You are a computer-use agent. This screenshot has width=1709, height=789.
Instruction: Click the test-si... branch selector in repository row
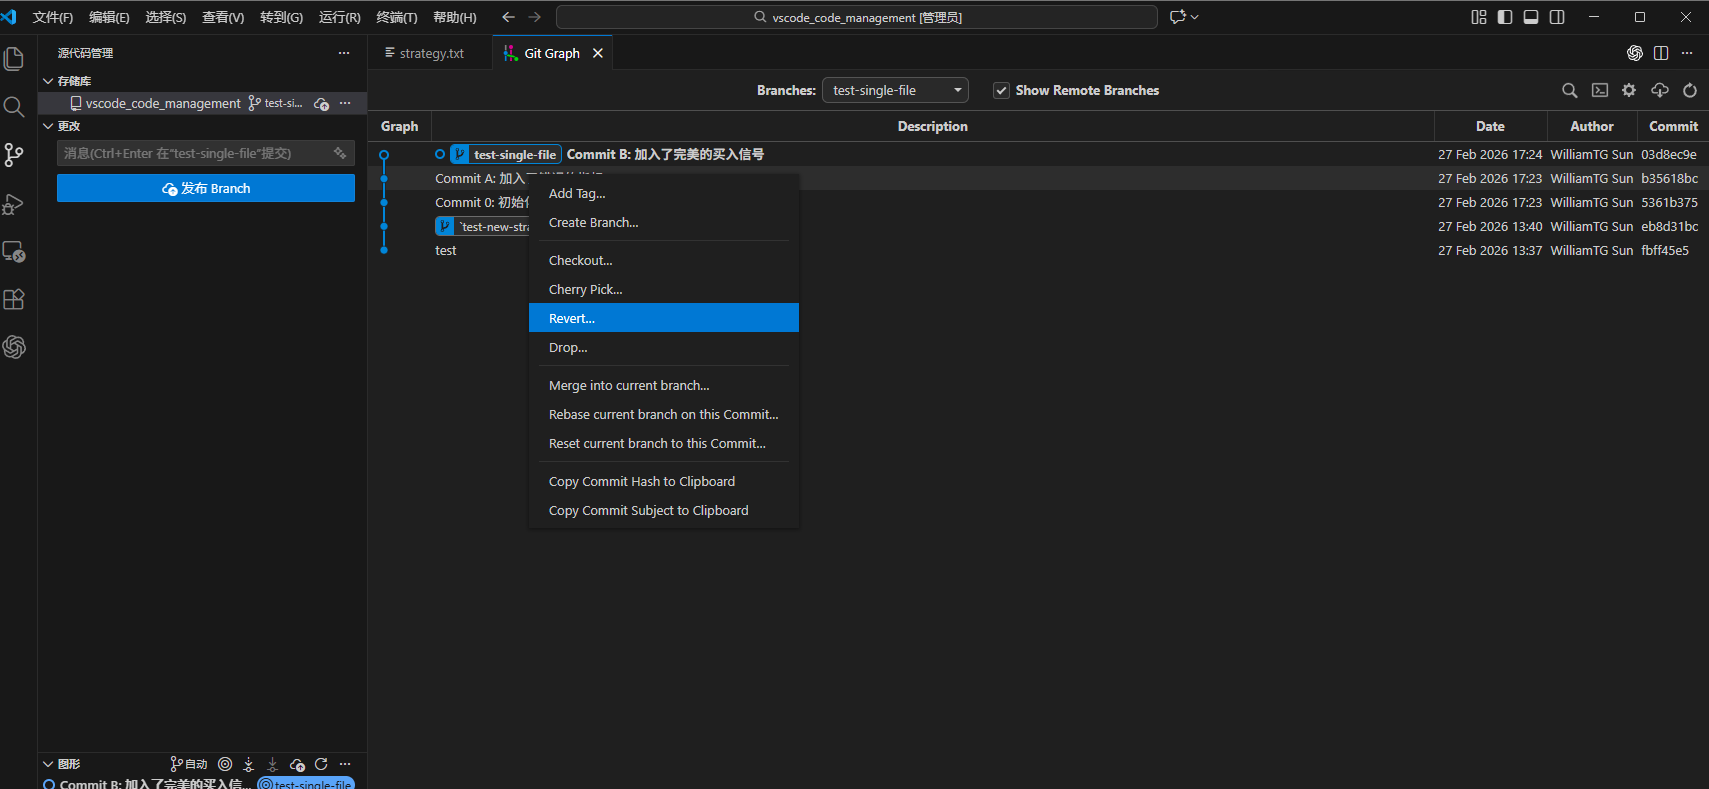(276, 103)
